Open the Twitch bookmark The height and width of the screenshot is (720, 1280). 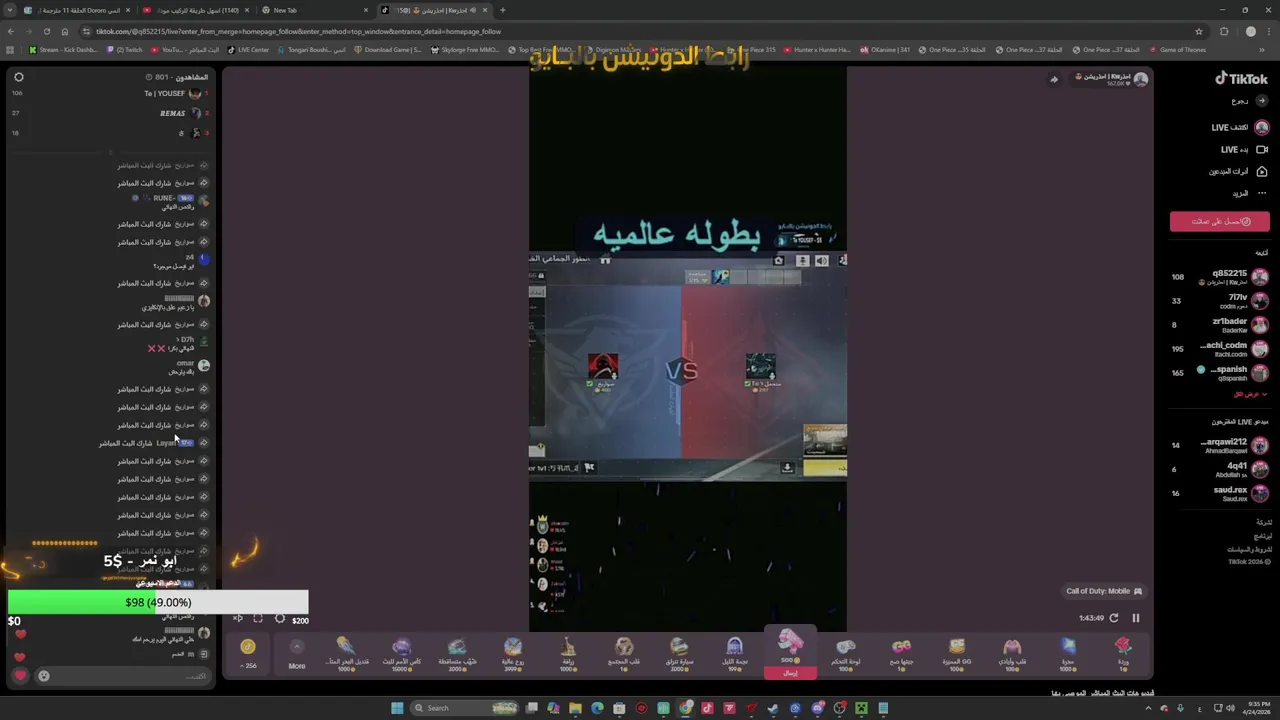pos(124,50)
